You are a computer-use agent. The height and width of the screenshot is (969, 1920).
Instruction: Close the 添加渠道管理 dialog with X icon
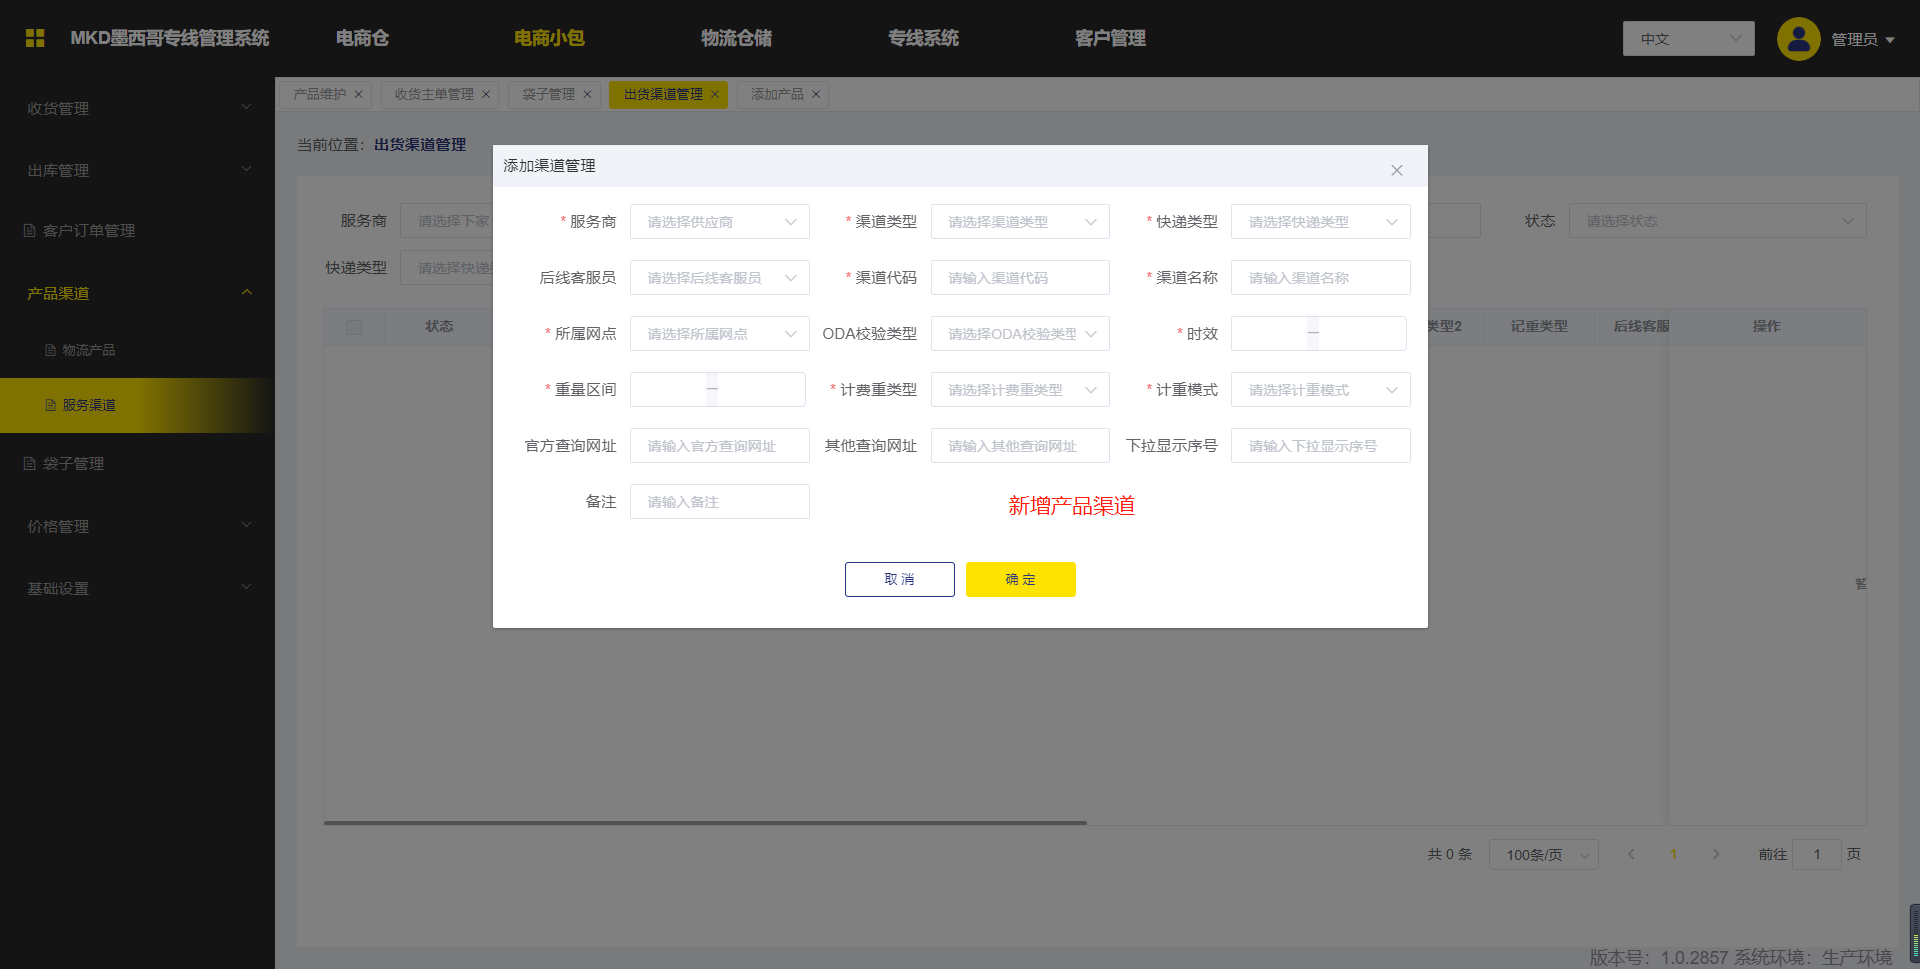1396,171
